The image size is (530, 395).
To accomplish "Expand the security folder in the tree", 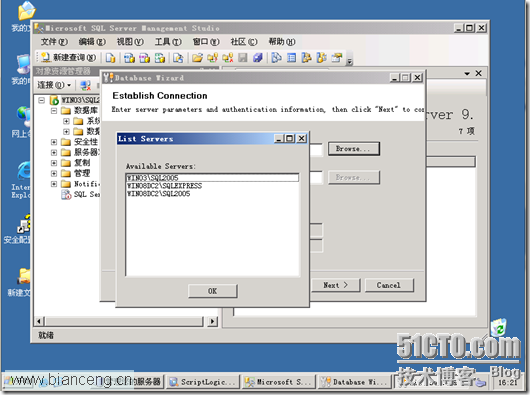I will point(54,142).
